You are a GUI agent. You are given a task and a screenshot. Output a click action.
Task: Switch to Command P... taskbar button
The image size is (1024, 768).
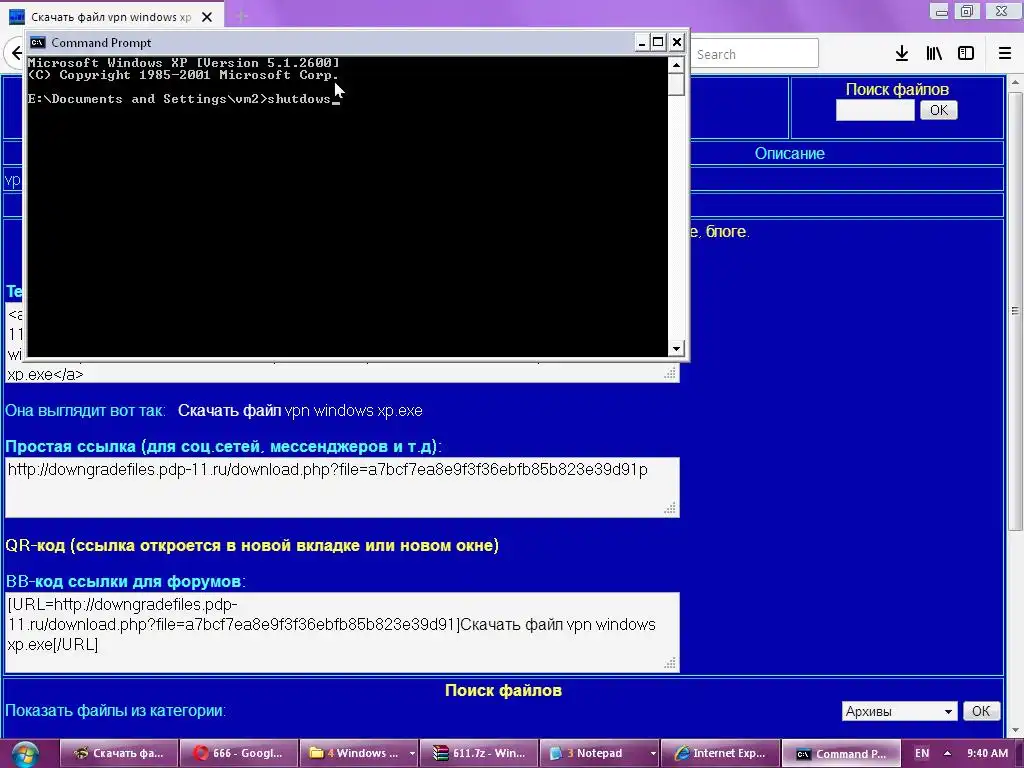[841, 753]
